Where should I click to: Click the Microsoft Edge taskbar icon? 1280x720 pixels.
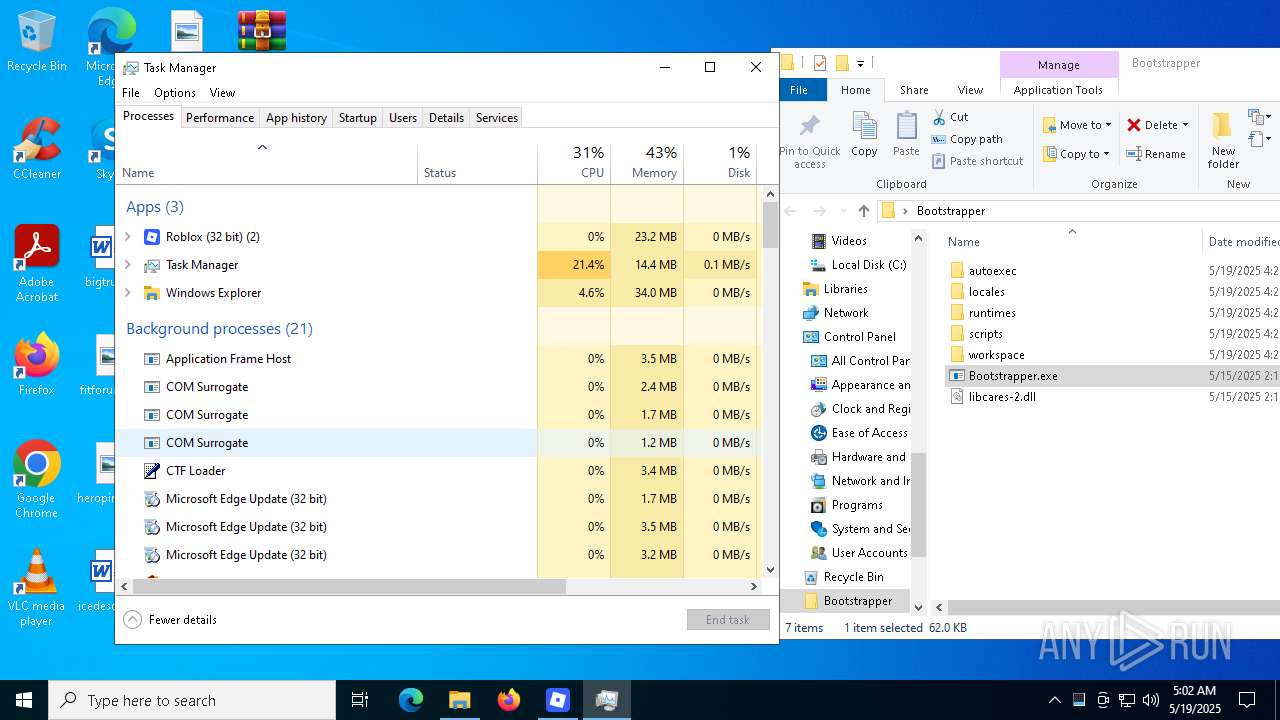[x=411, y=700]
